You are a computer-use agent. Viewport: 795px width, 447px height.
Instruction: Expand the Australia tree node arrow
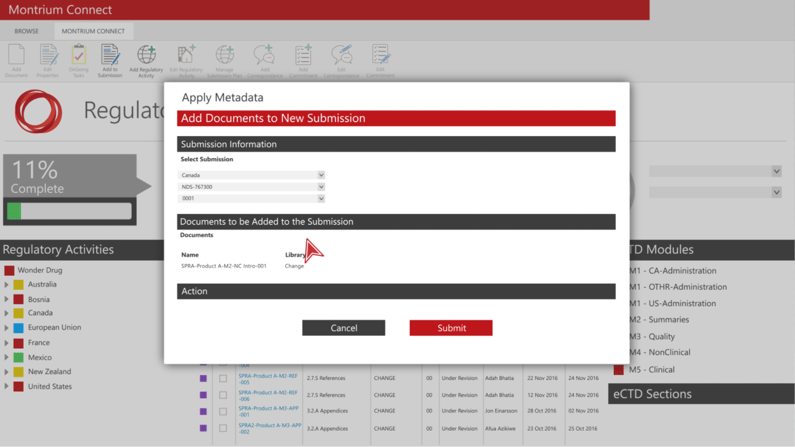[7, 285]
